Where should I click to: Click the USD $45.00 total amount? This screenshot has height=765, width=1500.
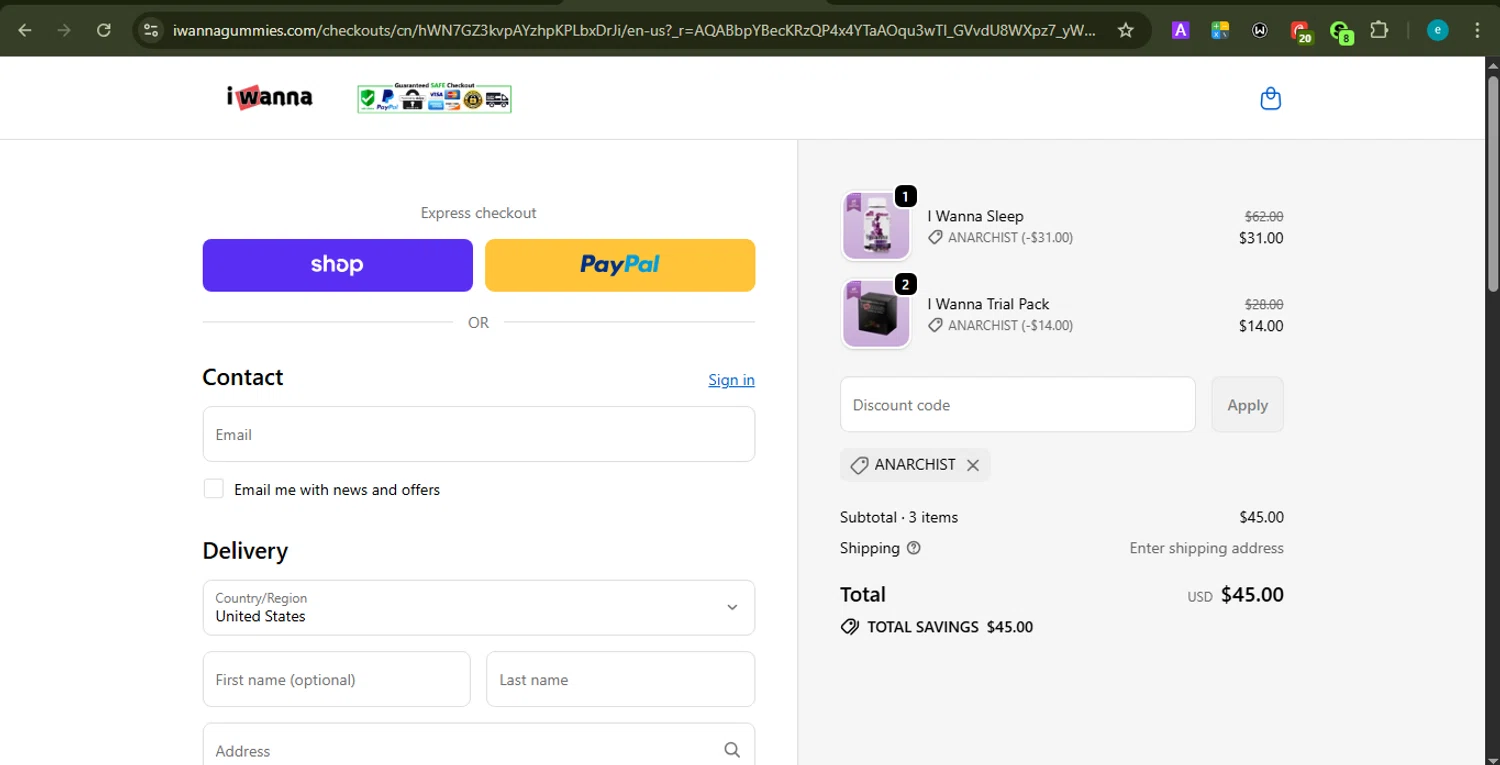pyautogui.click(x=1235, y=595)
